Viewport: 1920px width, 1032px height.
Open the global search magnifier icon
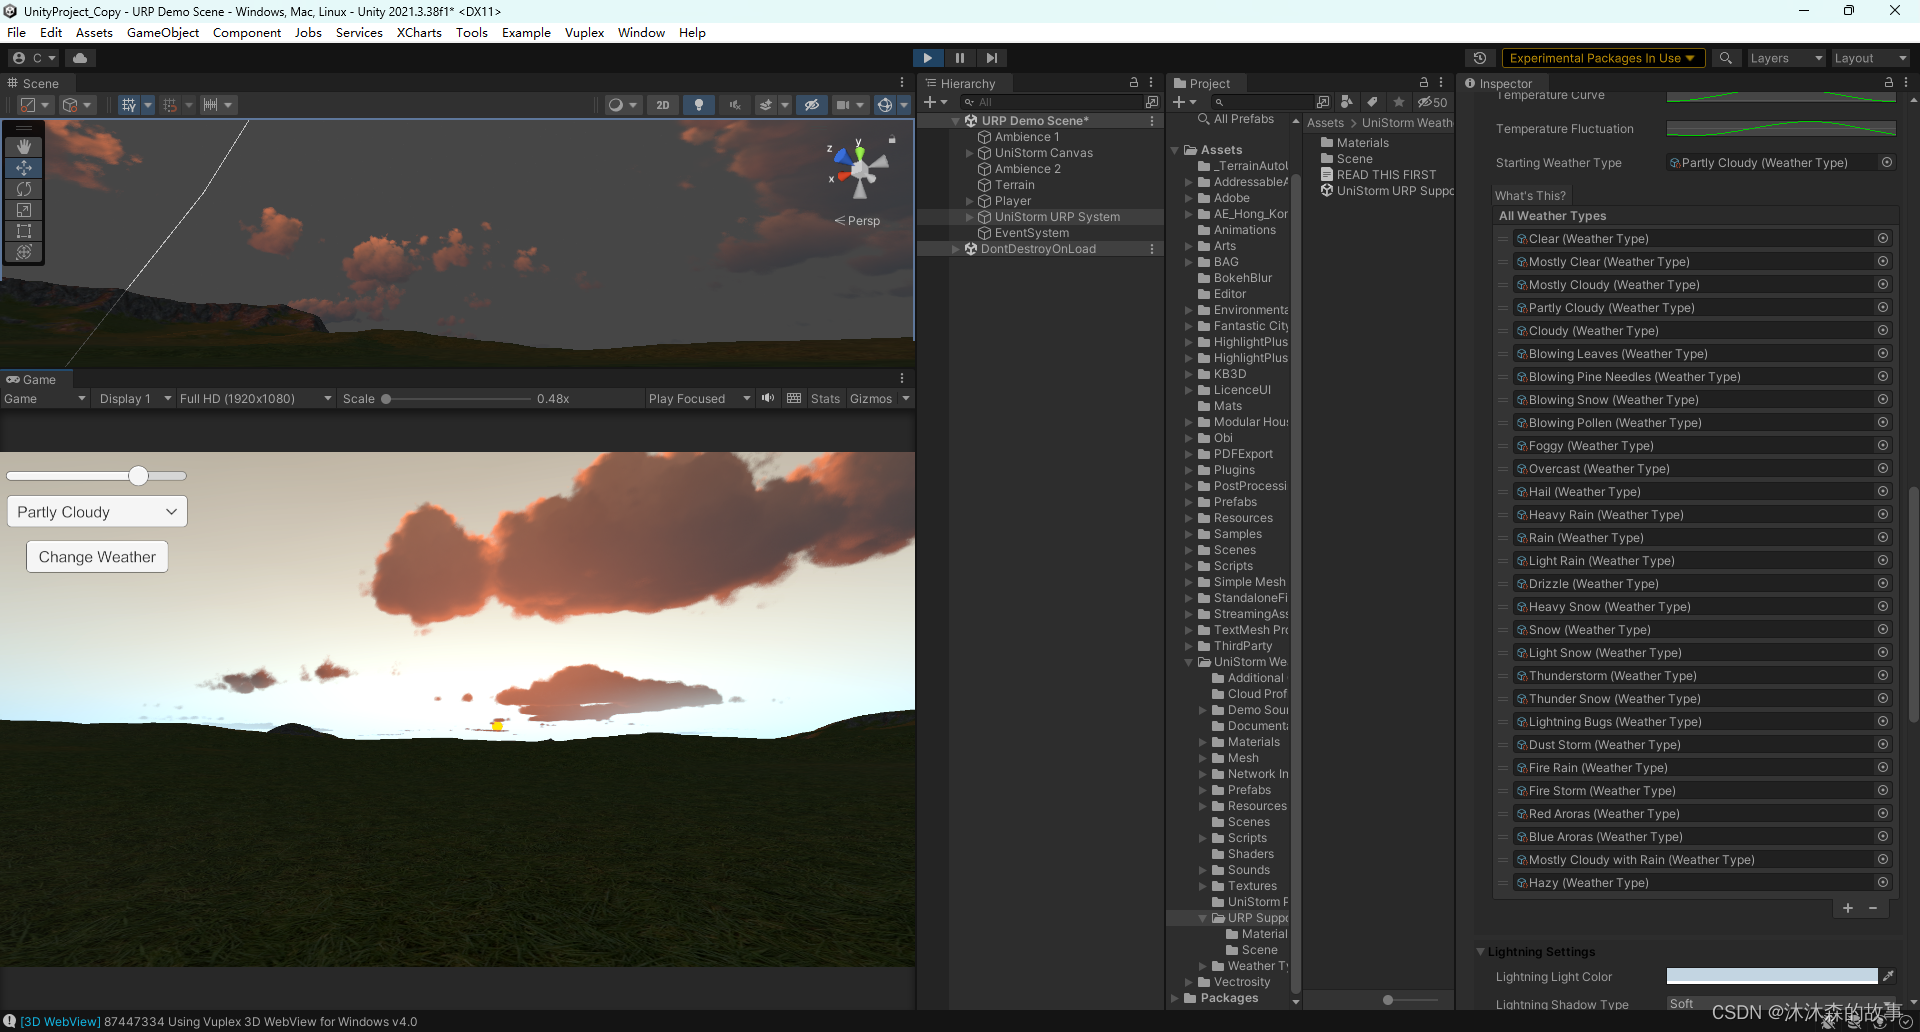(1725, 58)
